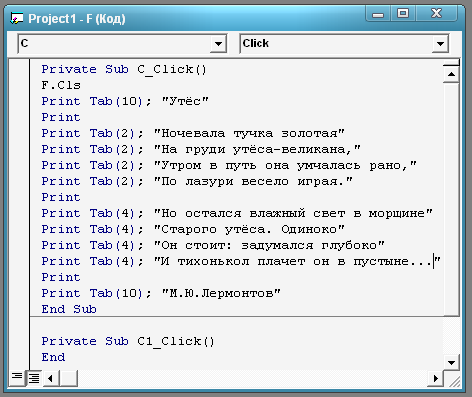The height and width of the screenshot is (397, 472).
Task: Click the horizontal scrollbar left arrow
Action: [51, 378]
